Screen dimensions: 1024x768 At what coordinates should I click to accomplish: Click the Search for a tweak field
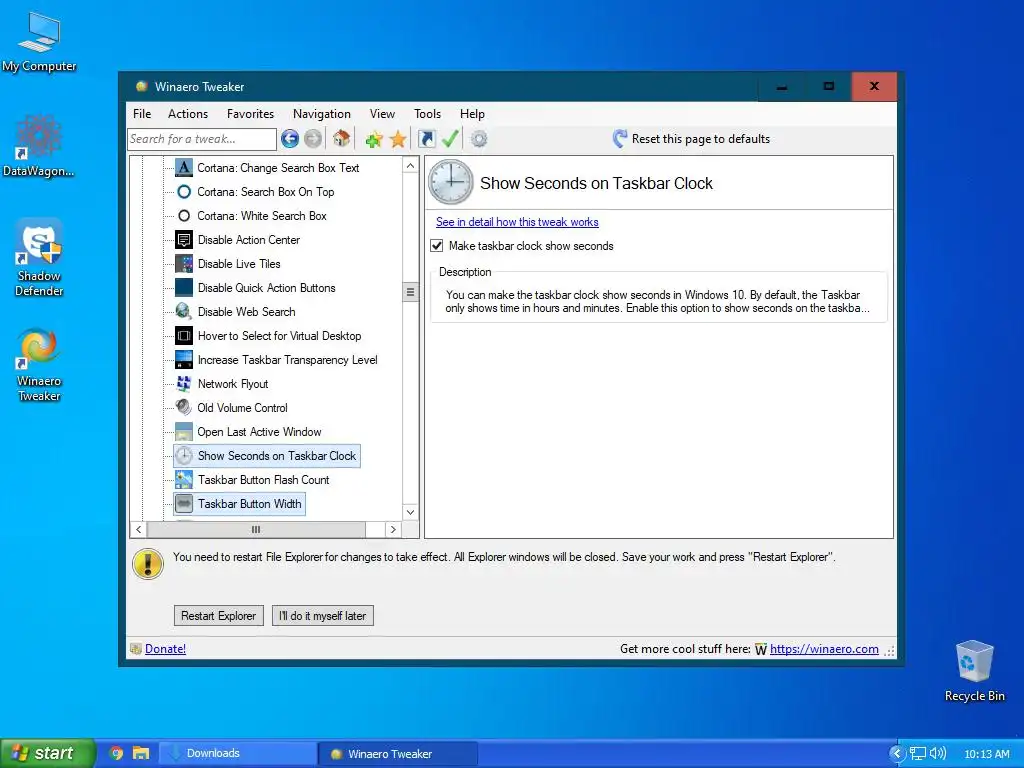(202, 138)
